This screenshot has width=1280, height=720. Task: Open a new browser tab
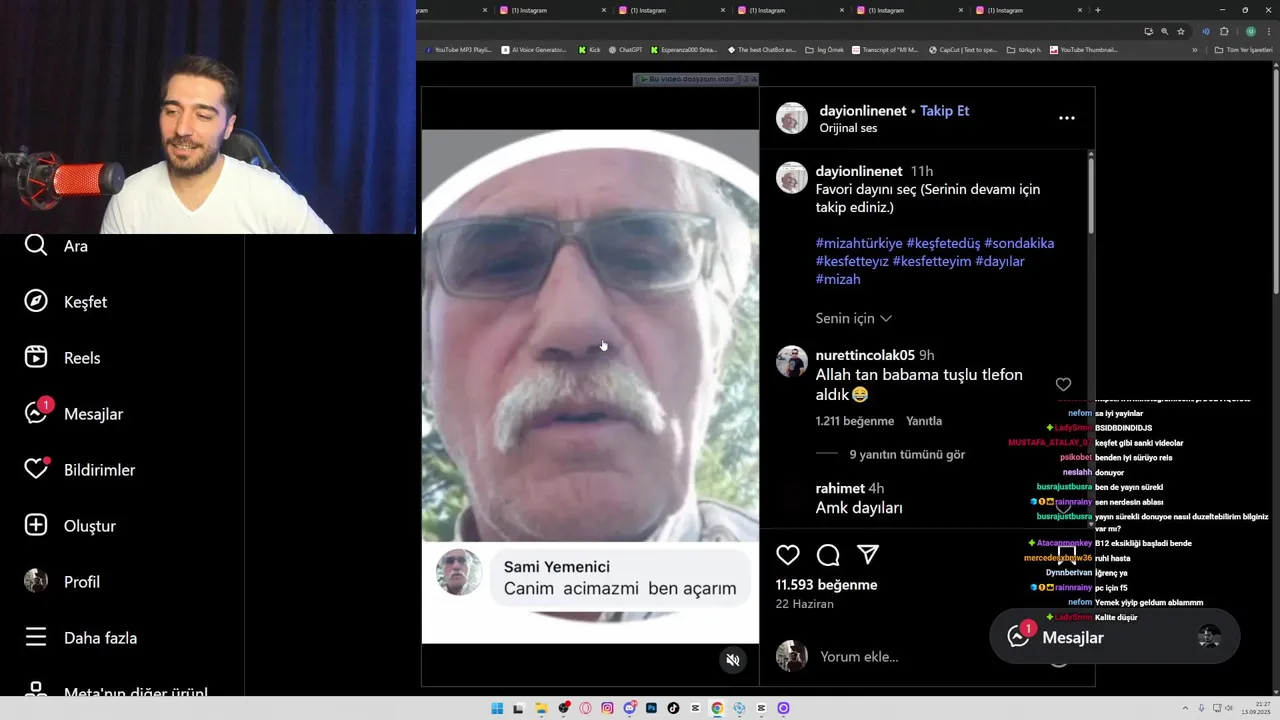[1098, 10]
